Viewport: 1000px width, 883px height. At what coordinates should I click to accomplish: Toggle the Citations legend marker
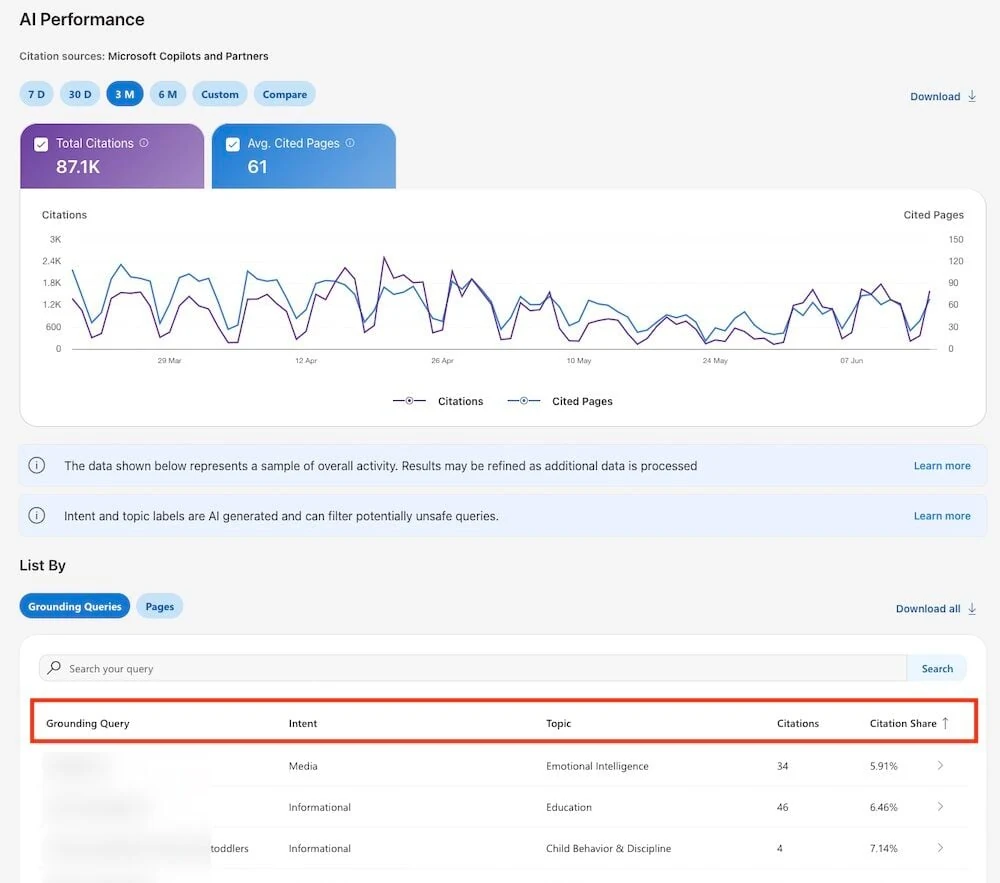tap(409, 400)
